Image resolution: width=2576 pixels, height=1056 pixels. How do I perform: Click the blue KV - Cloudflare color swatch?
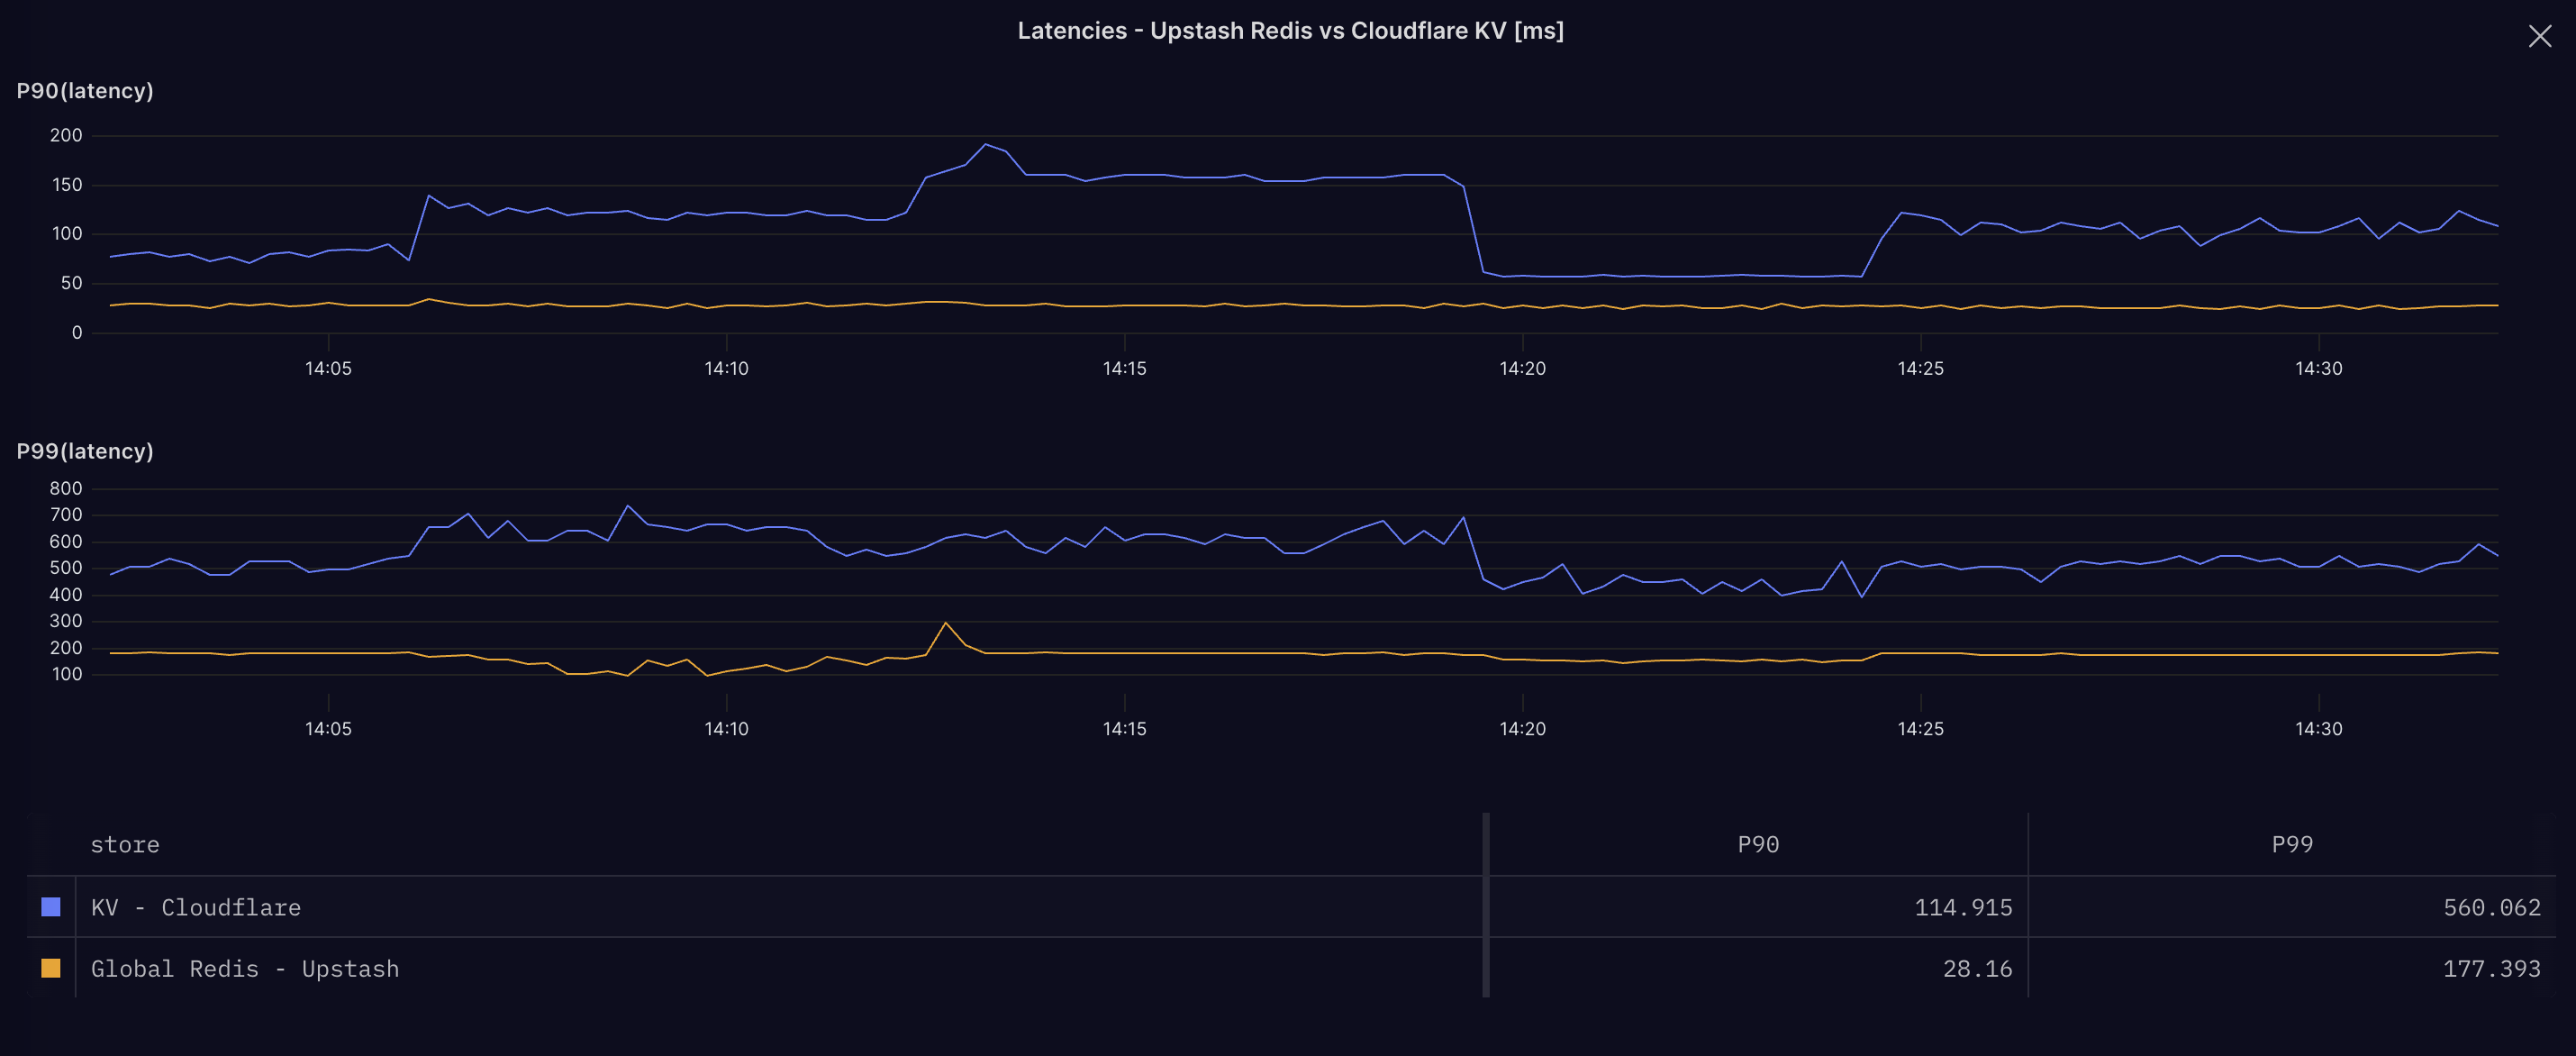[51, 907]
